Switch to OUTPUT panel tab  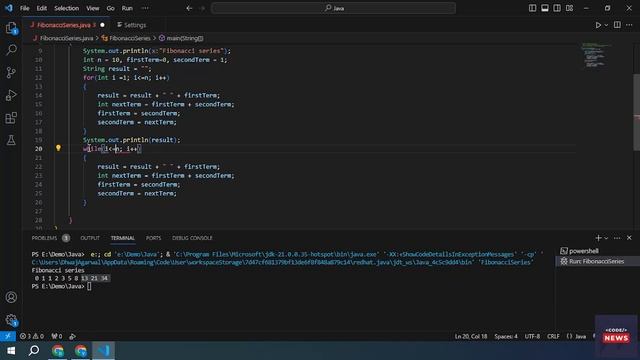coord(90,238)
